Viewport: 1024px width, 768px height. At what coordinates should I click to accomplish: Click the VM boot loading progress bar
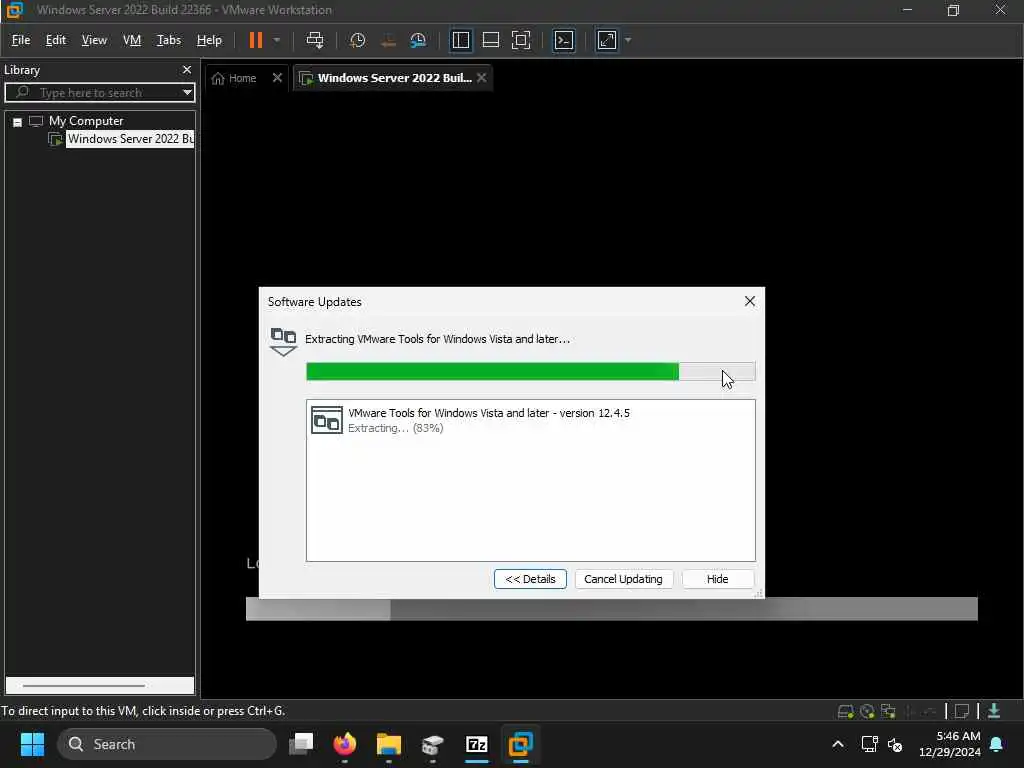click(x=611, y=609)
